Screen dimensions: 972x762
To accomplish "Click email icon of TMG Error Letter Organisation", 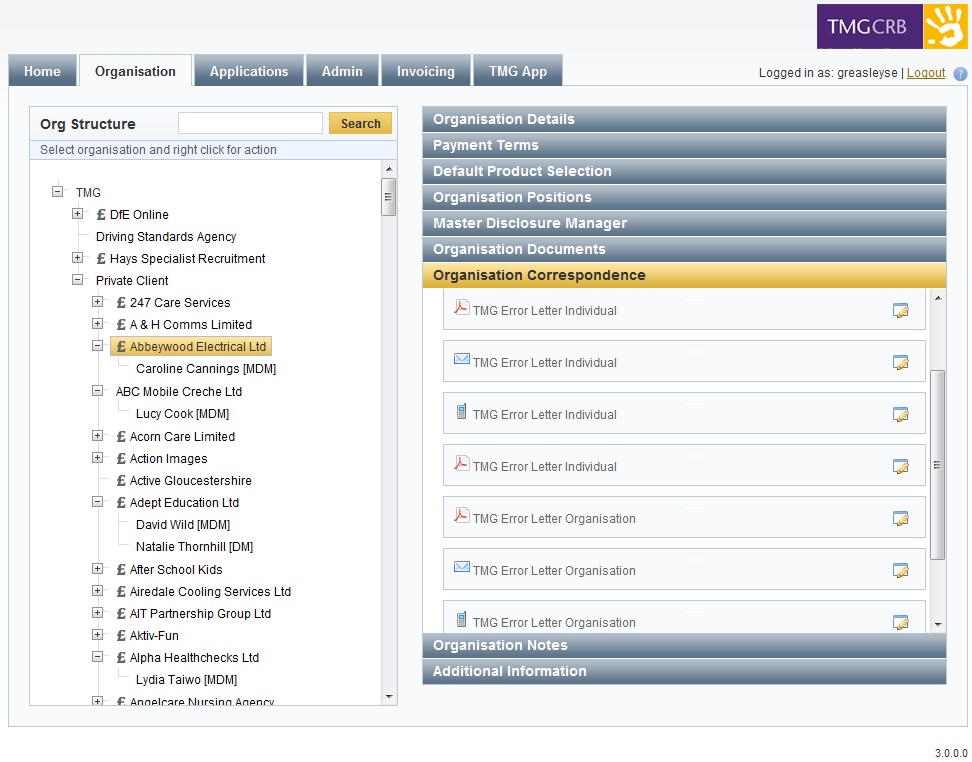I will [x=461, y=567].
